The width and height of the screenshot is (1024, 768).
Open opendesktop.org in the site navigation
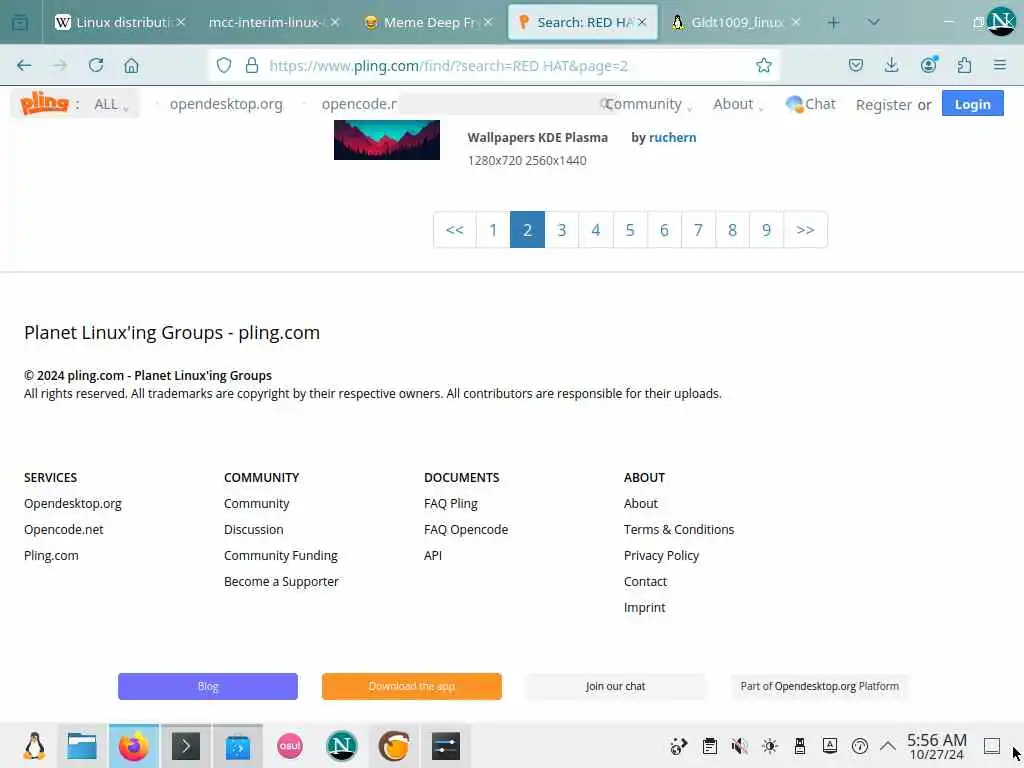point(226,104)
